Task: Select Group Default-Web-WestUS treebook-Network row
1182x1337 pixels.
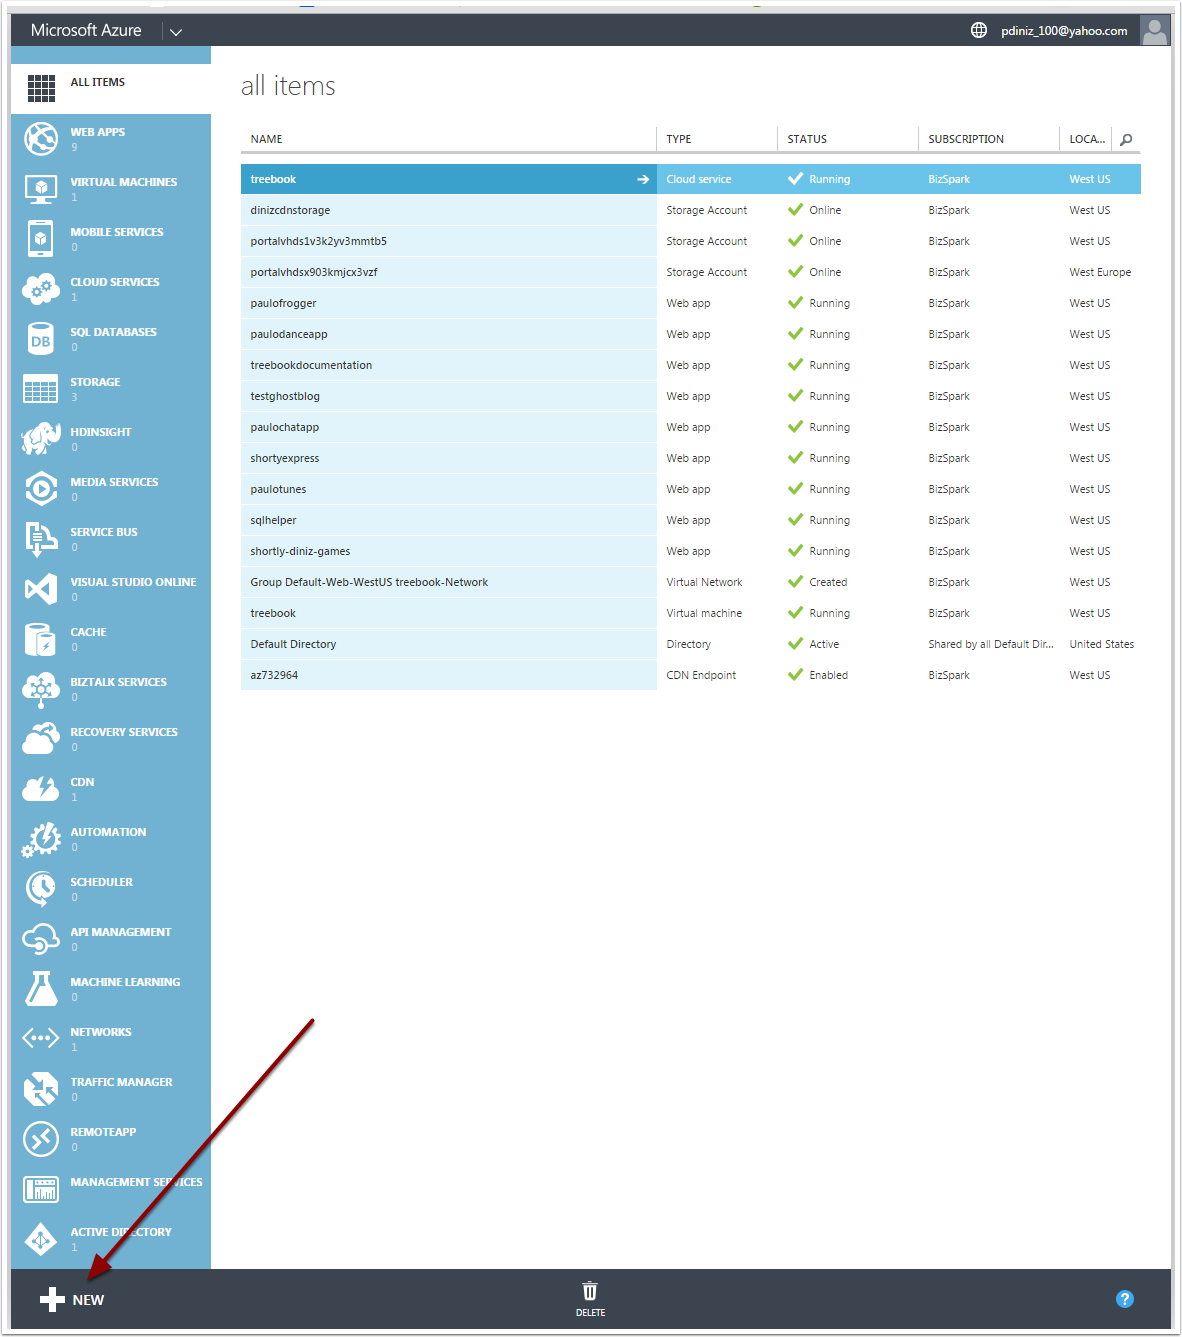Action: point(691,582)
